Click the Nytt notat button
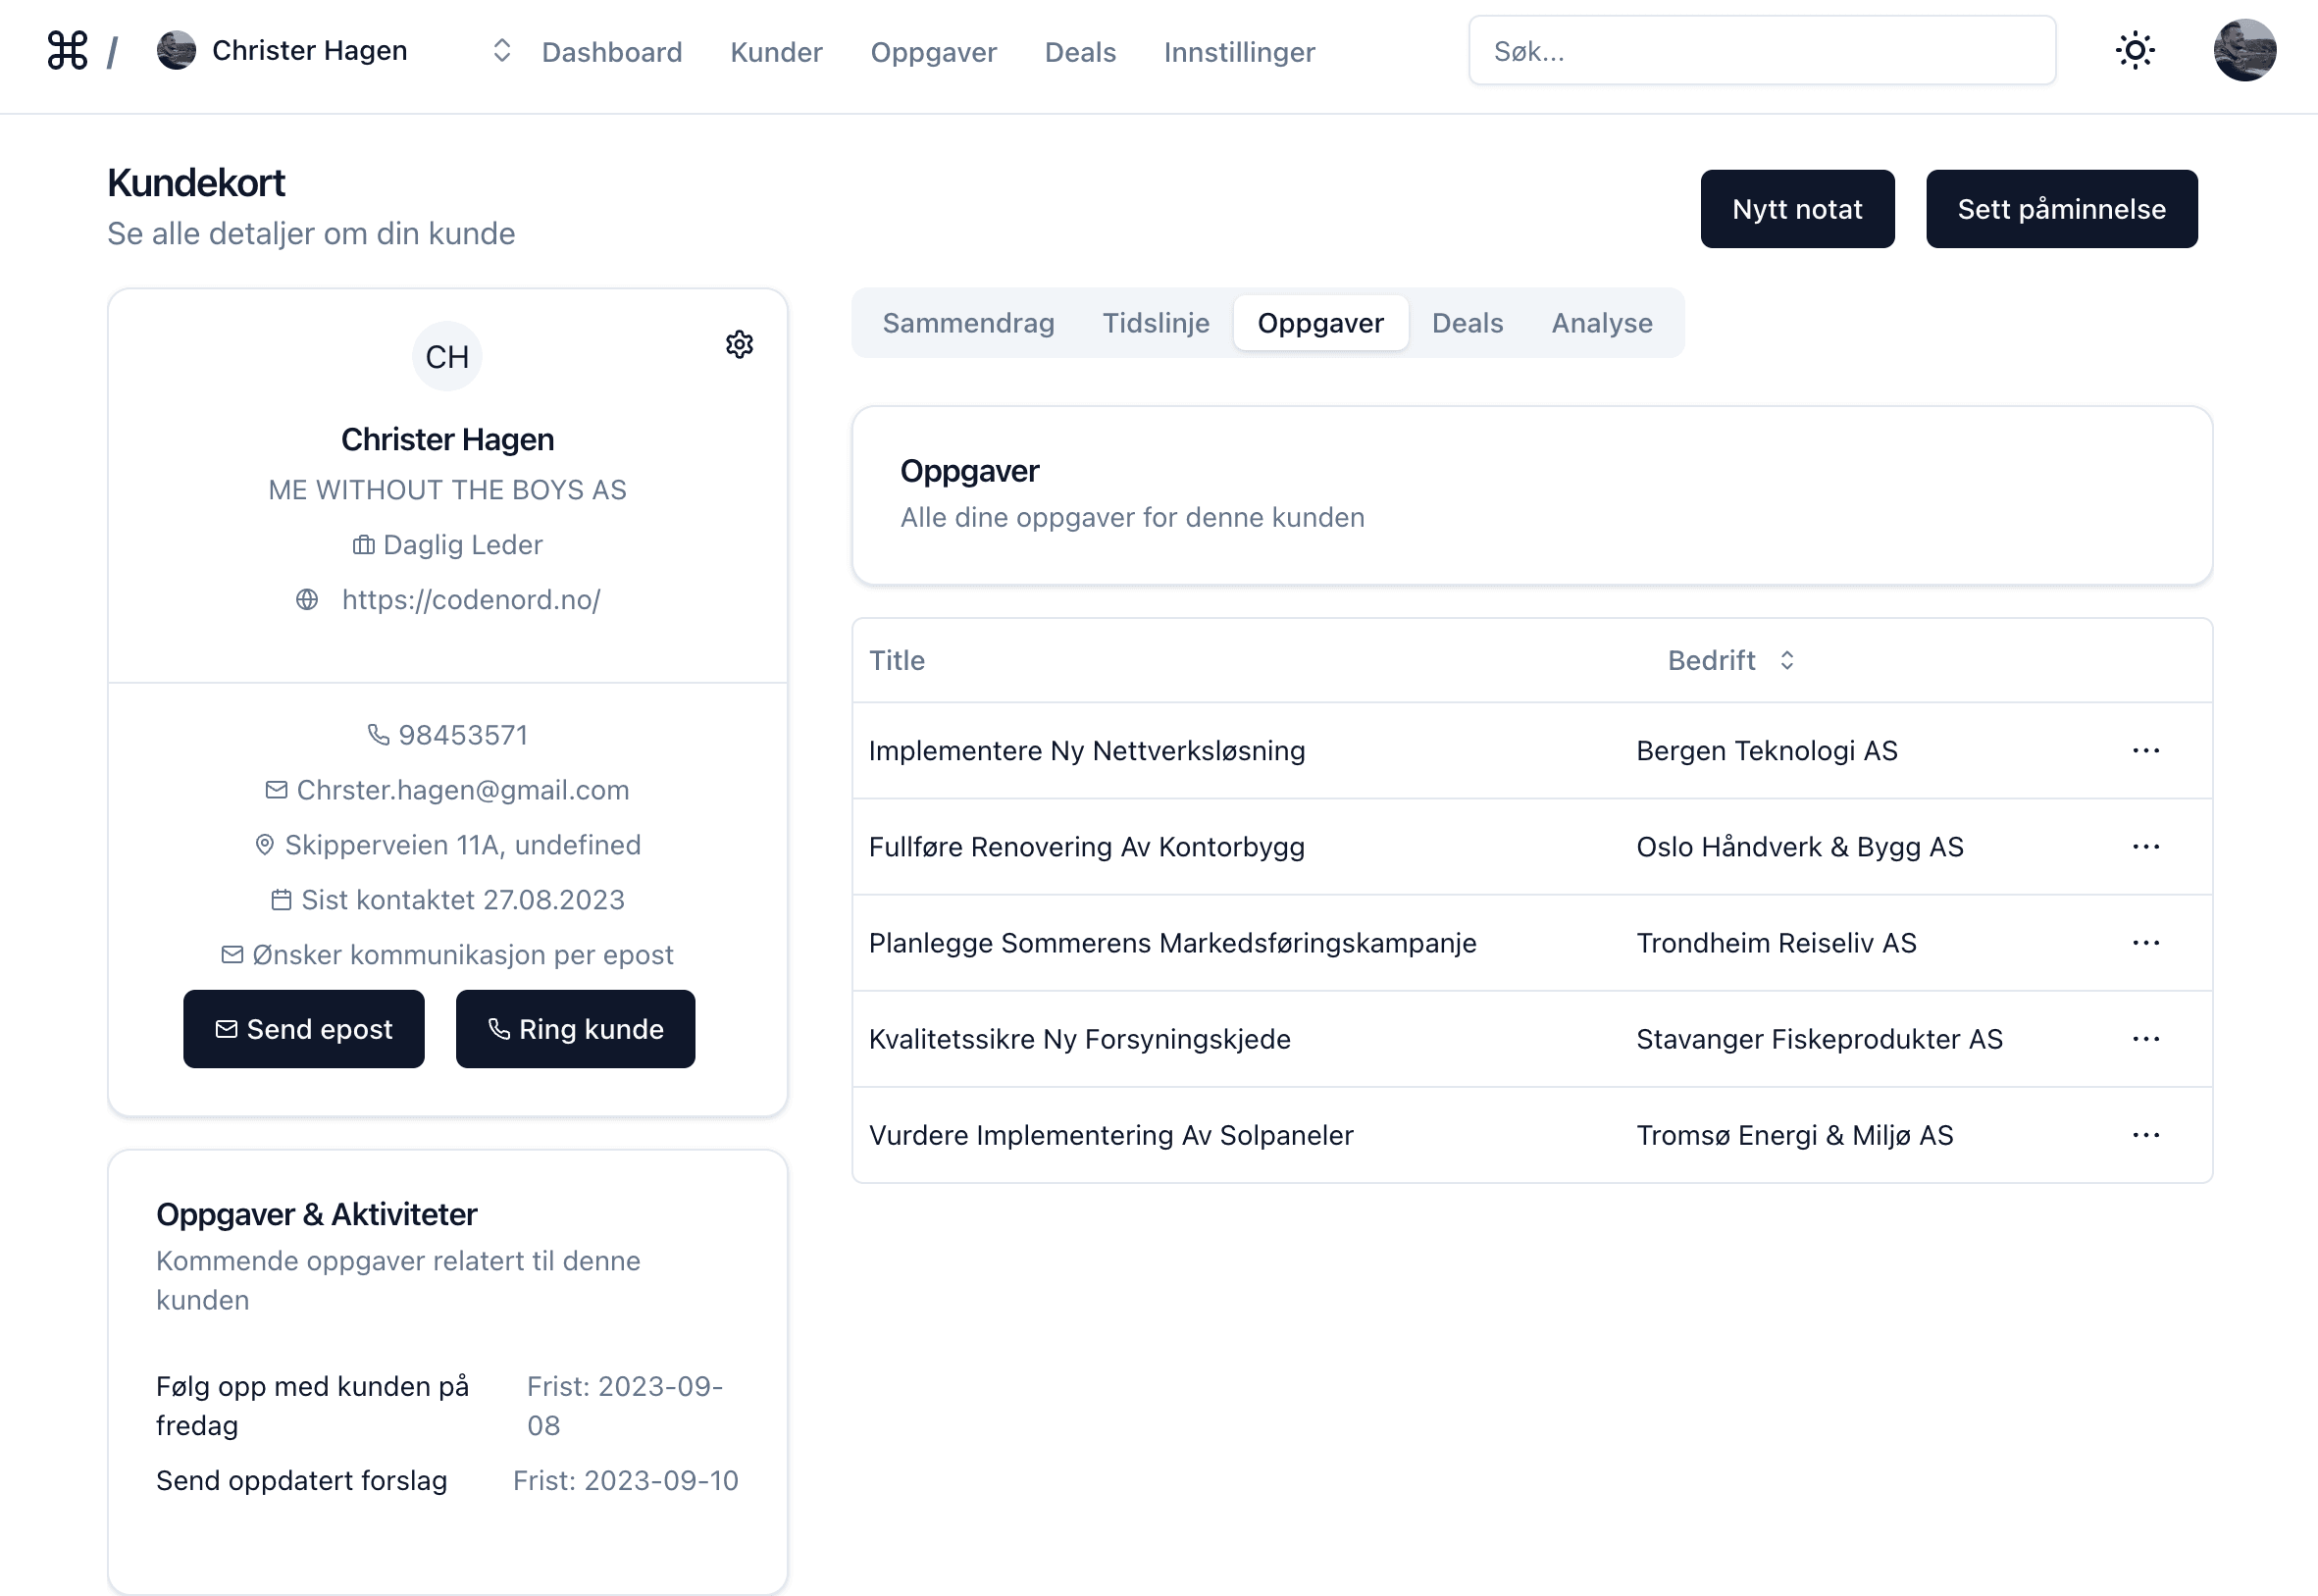 pyautogui.click(x=1796, y=209)
